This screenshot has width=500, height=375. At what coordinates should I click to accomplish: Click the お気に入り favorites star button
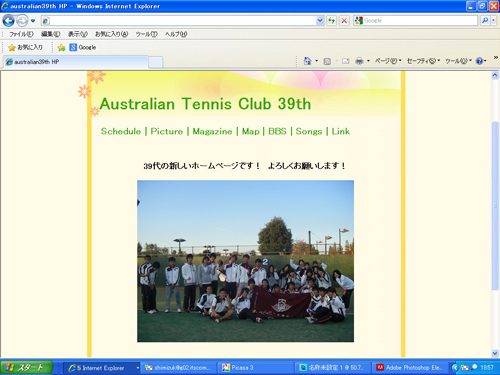tap(25, 47)
